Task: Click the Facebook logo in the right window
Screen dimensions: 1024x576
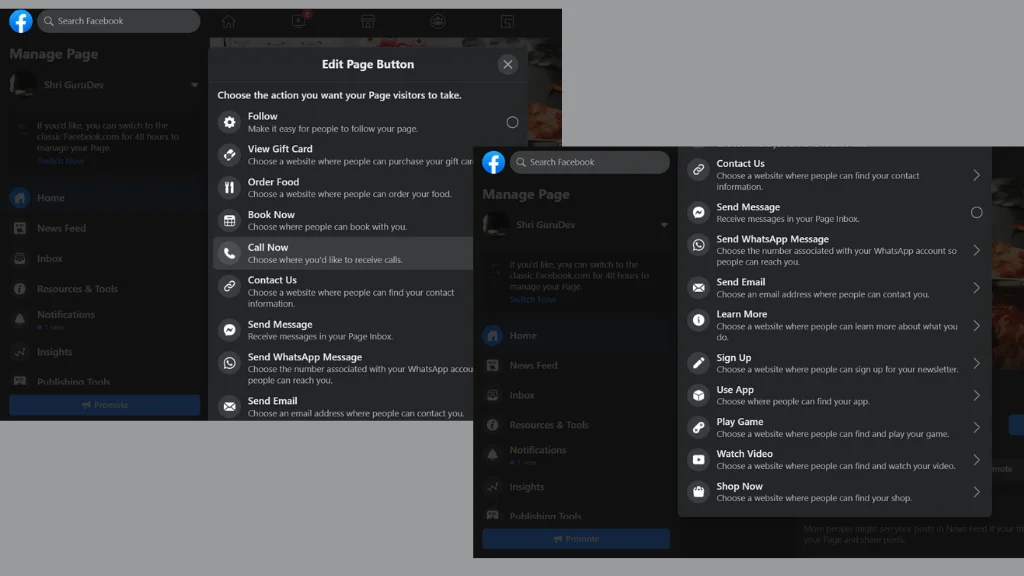Action: [x=494, y=162]
